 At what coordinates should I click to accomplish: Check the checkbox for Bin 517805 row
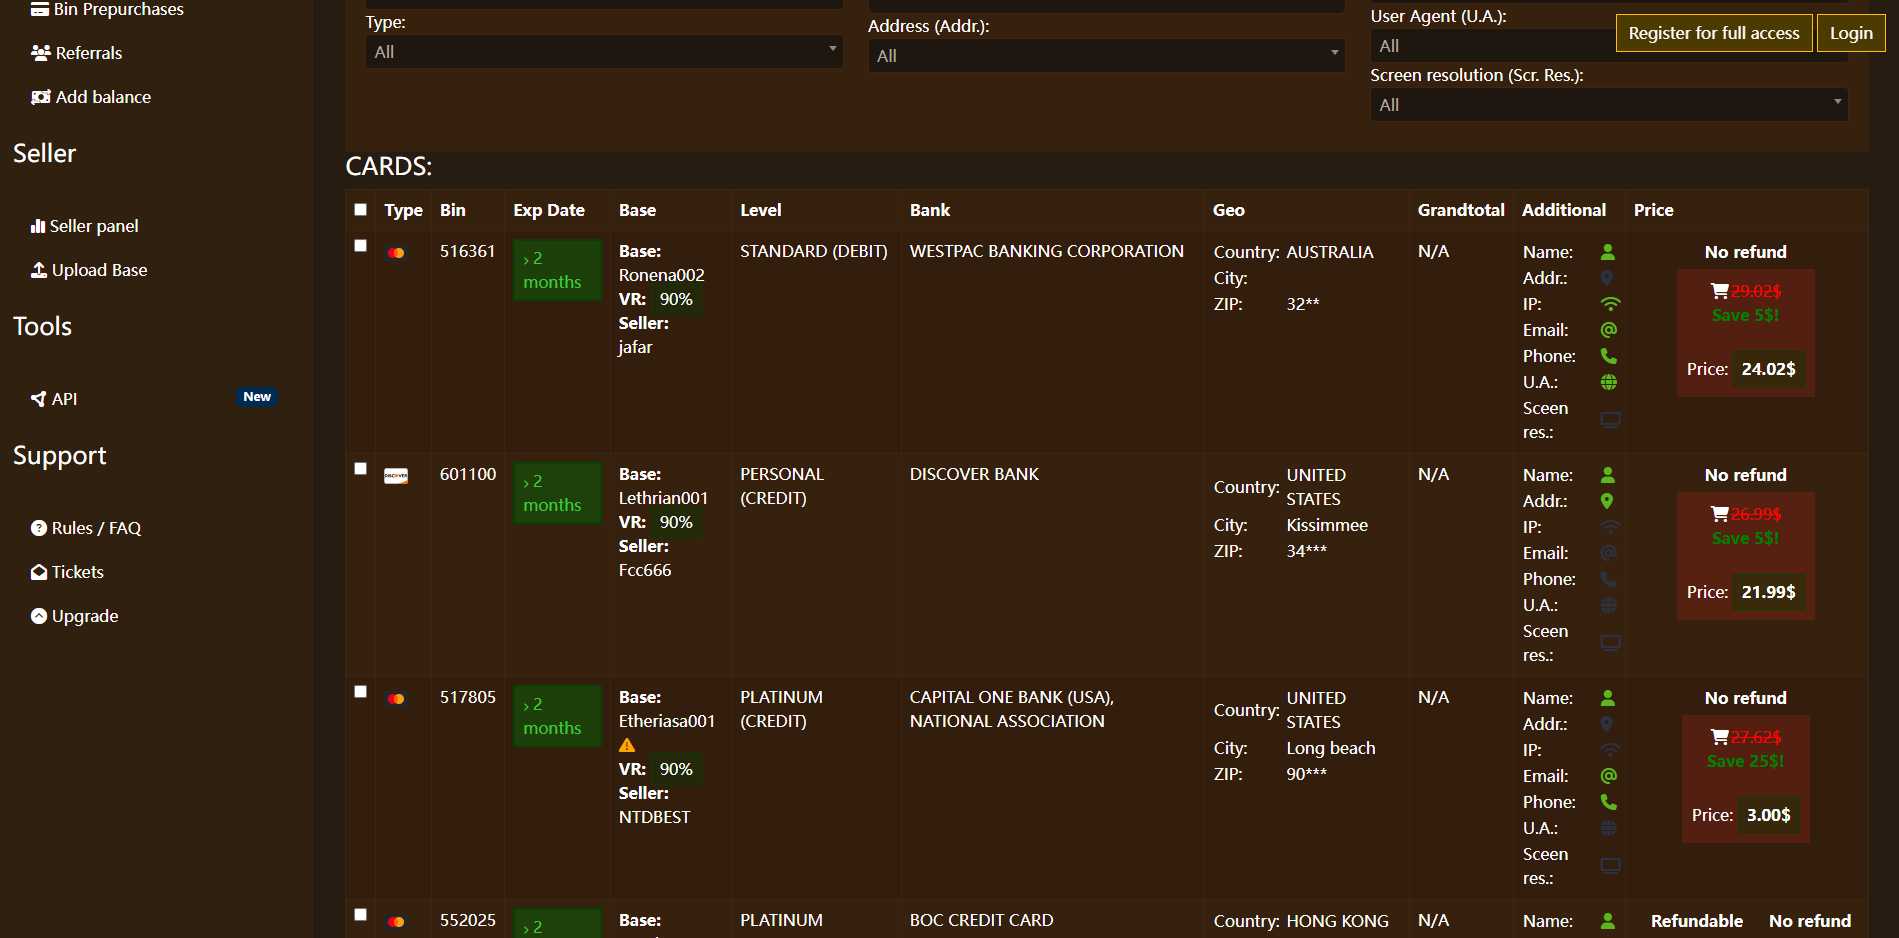[361, 691]
